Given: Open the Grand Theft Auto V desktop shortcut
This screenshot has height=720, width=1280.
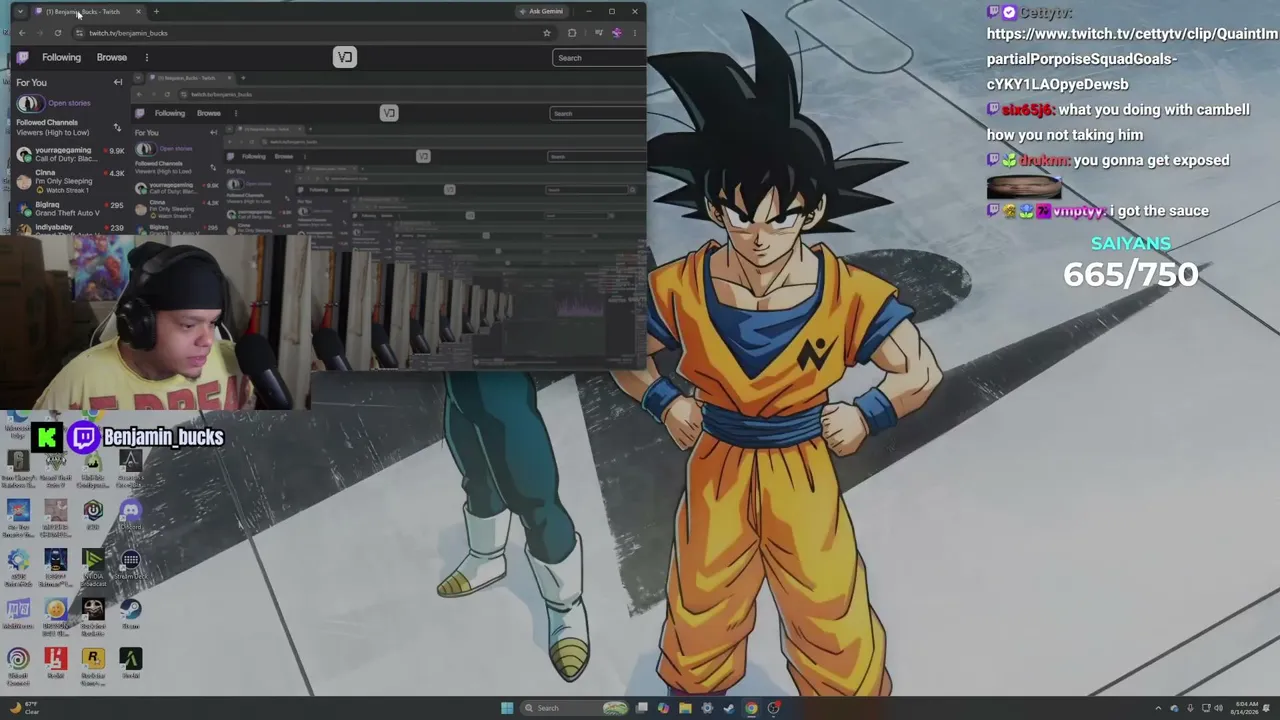Looking at the screenshot, I should click(x=55, y=467).
